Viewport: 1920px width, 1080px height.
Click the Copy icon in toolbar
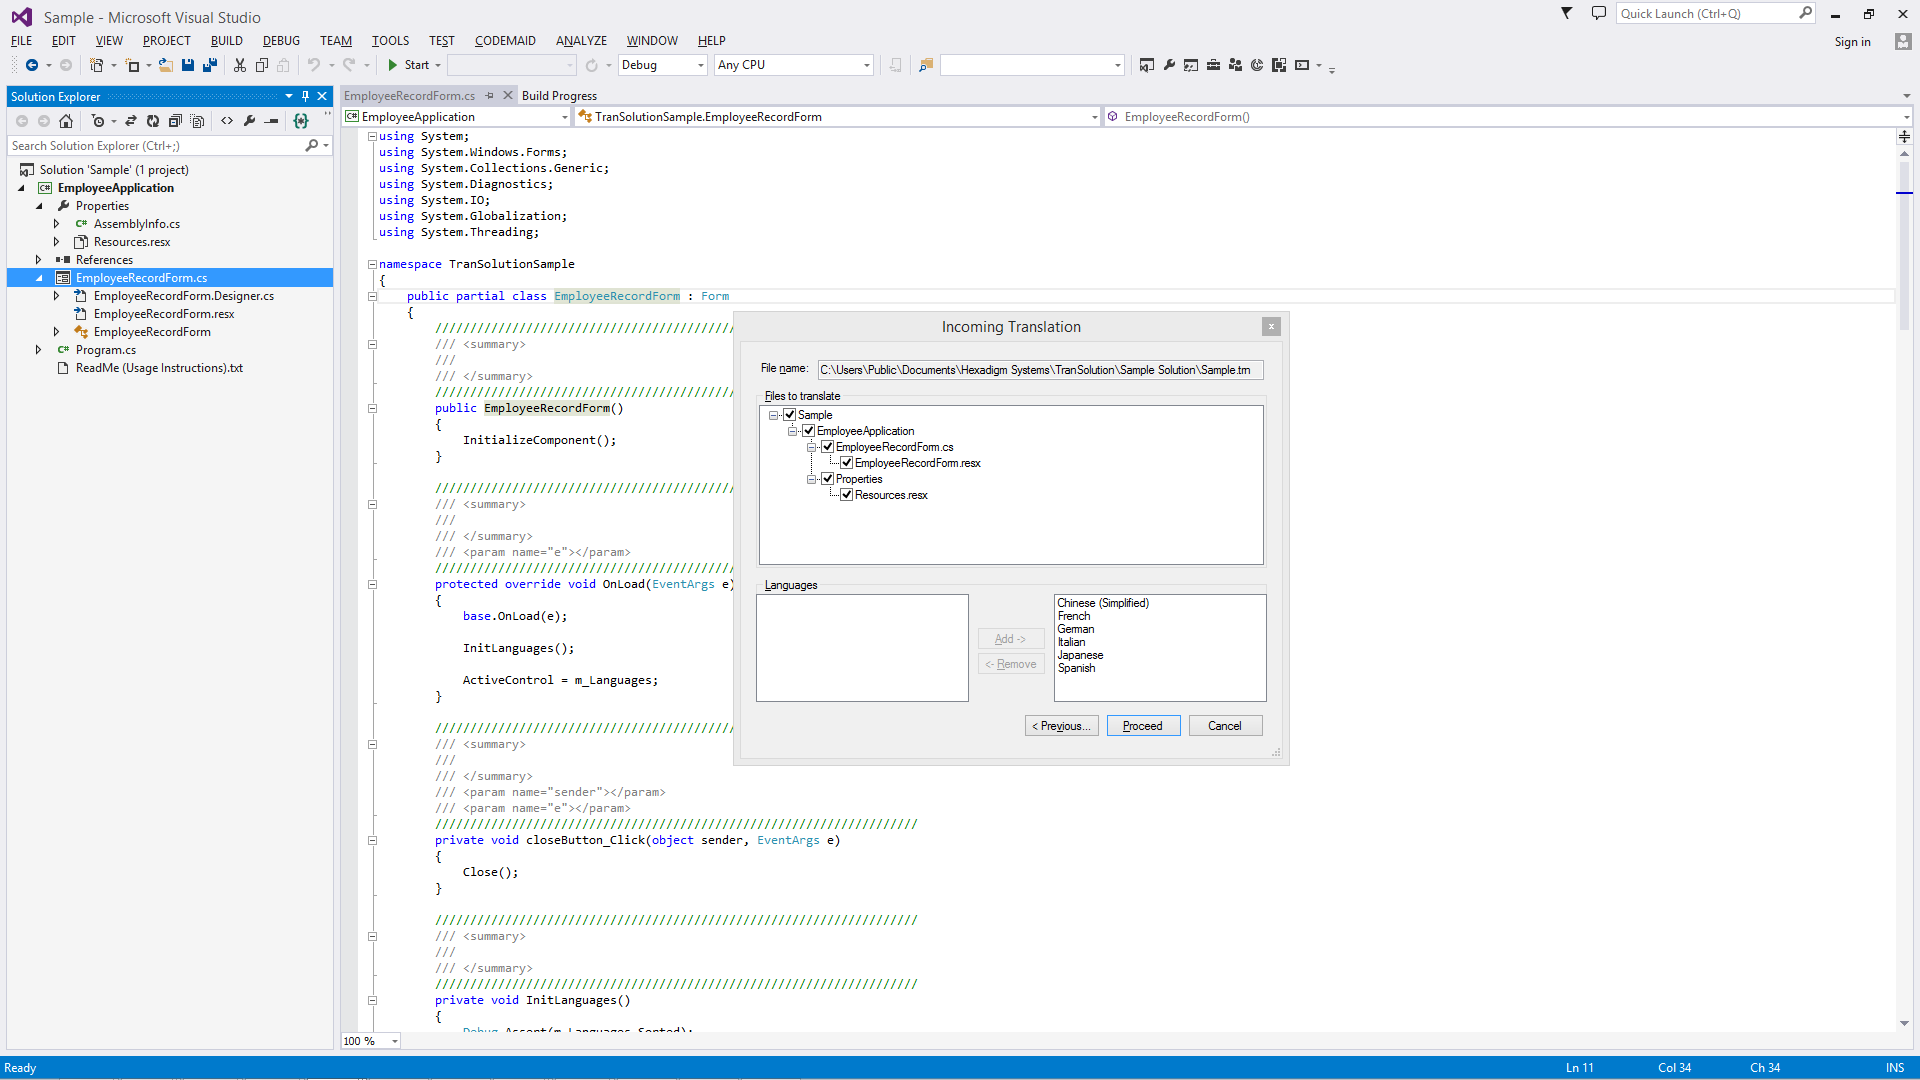click(262, 65)
